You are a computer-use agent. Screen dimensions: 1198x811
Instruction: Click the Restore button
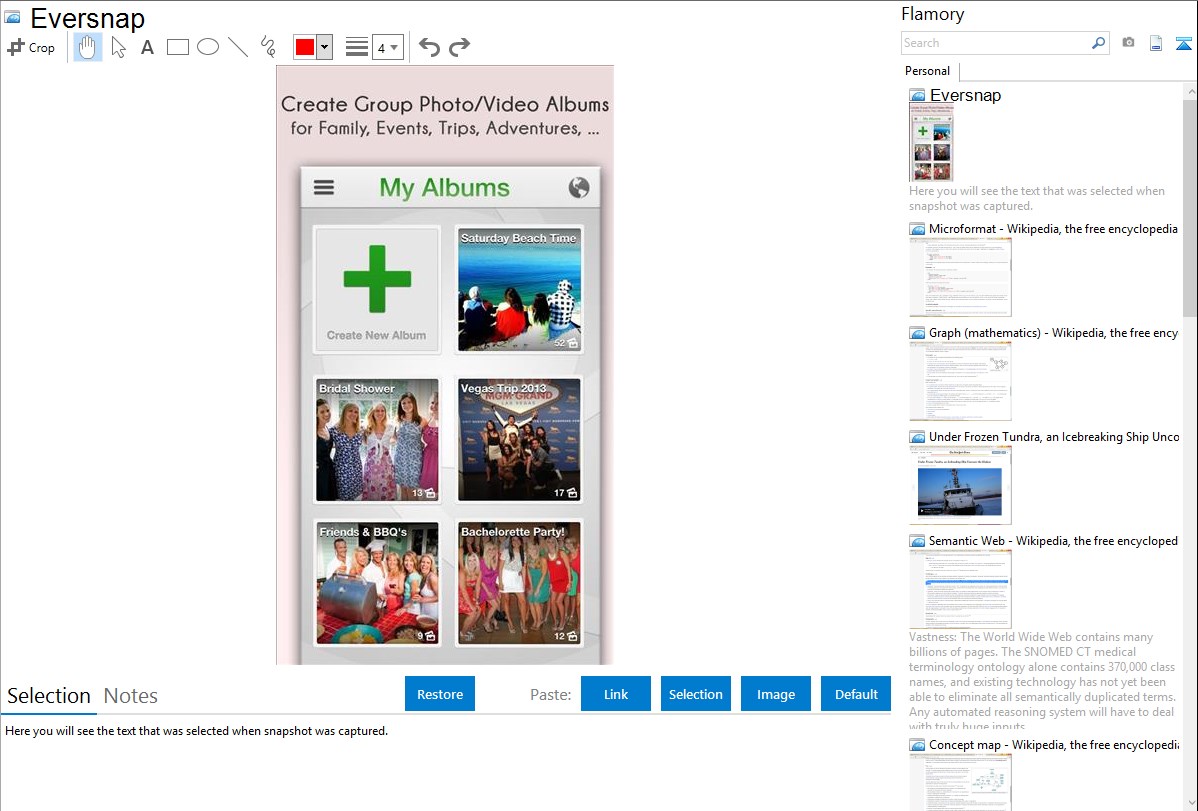pyautogui.click(x=440, y=694)
